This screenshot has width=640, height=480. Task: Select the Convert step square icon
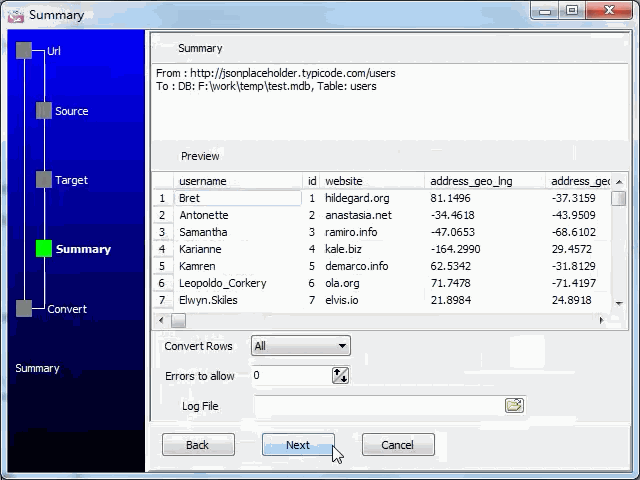[24, 309]
